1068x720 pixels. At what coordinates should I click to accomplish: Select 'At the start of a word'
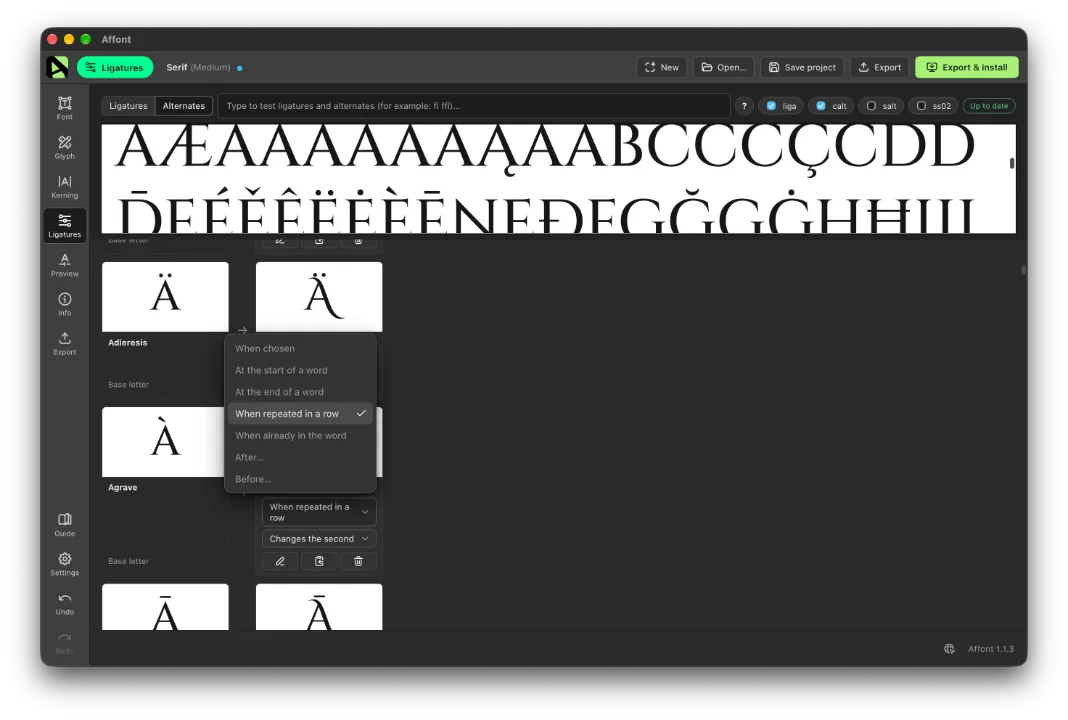point(300,370)
